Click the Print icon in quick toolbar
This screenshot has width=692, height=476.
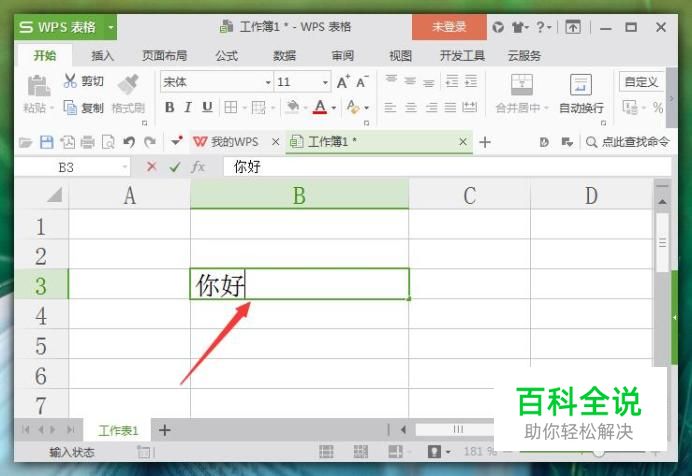tap(87, 142)
